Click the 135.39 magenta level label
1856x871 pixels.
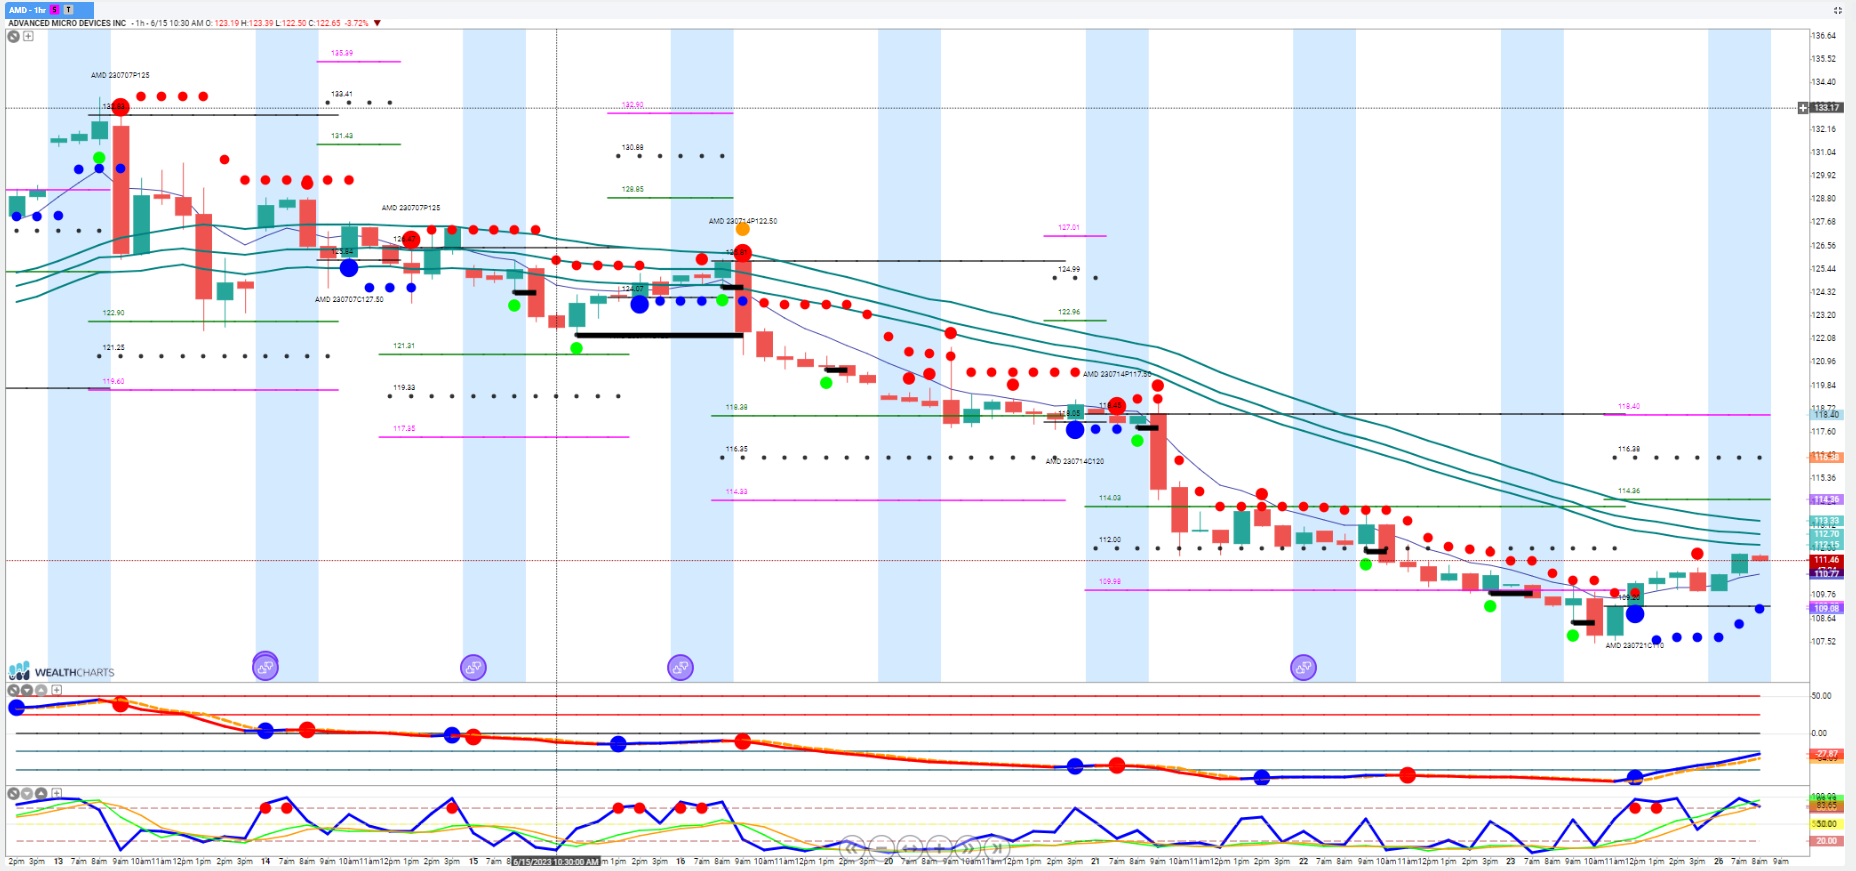click(342, 53)
